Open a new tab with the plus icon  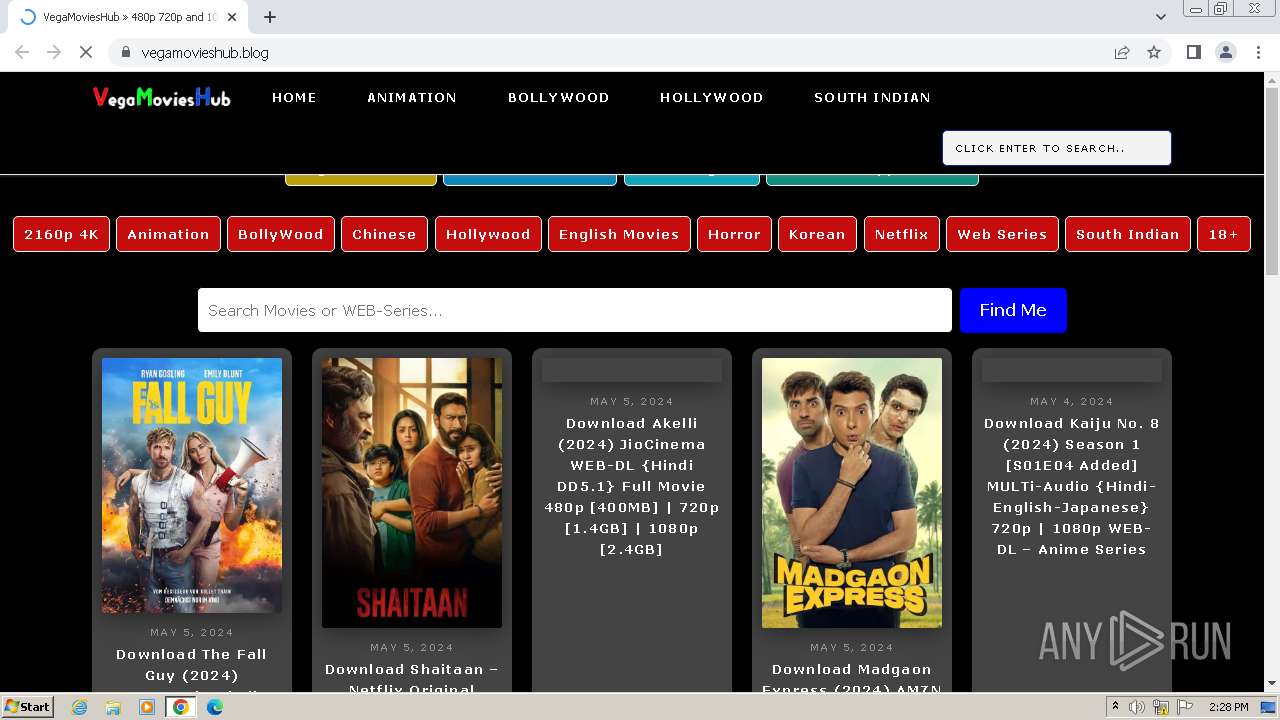click(270, 17)
